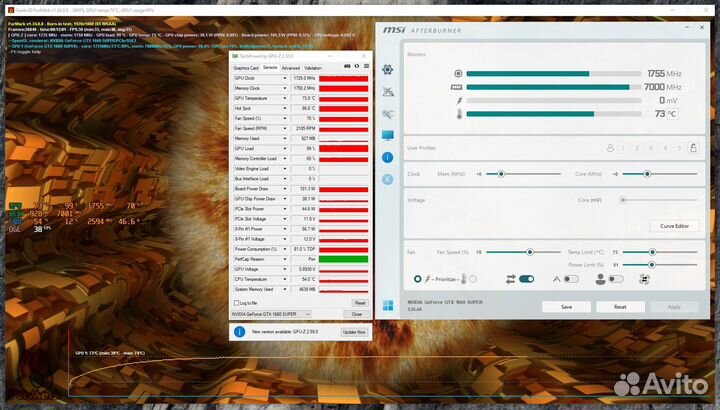Click GPU-Z screenshot camera icon
720x410 pixels.
click(x=347, y=67)
